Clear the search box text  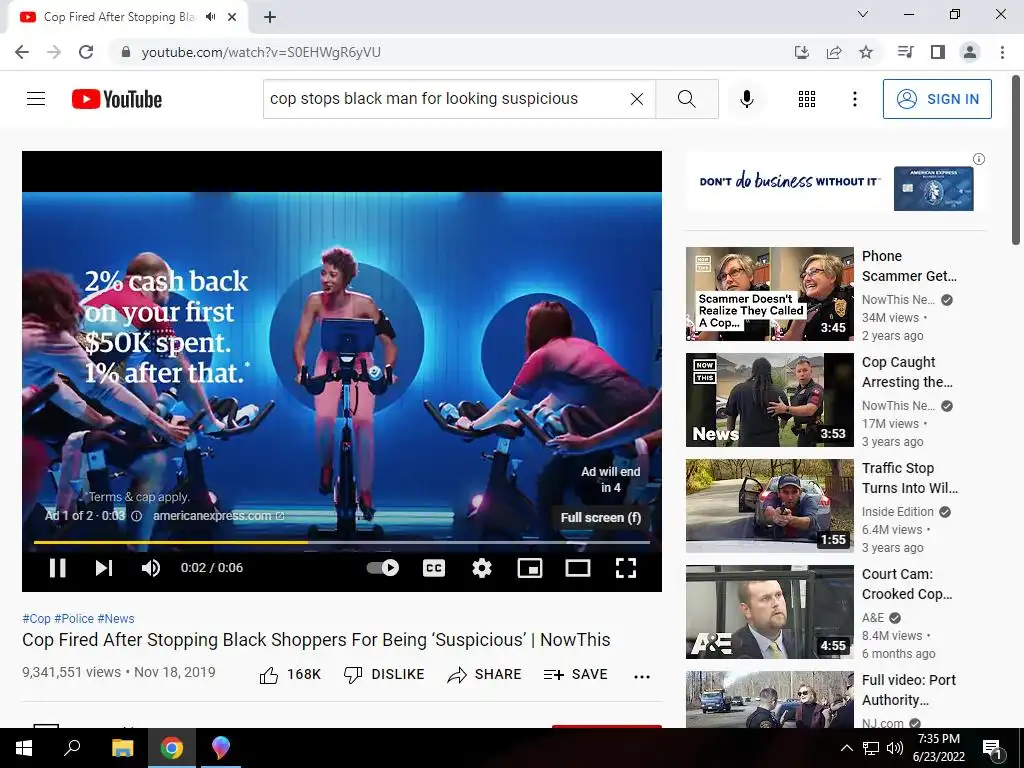point(637,99)
